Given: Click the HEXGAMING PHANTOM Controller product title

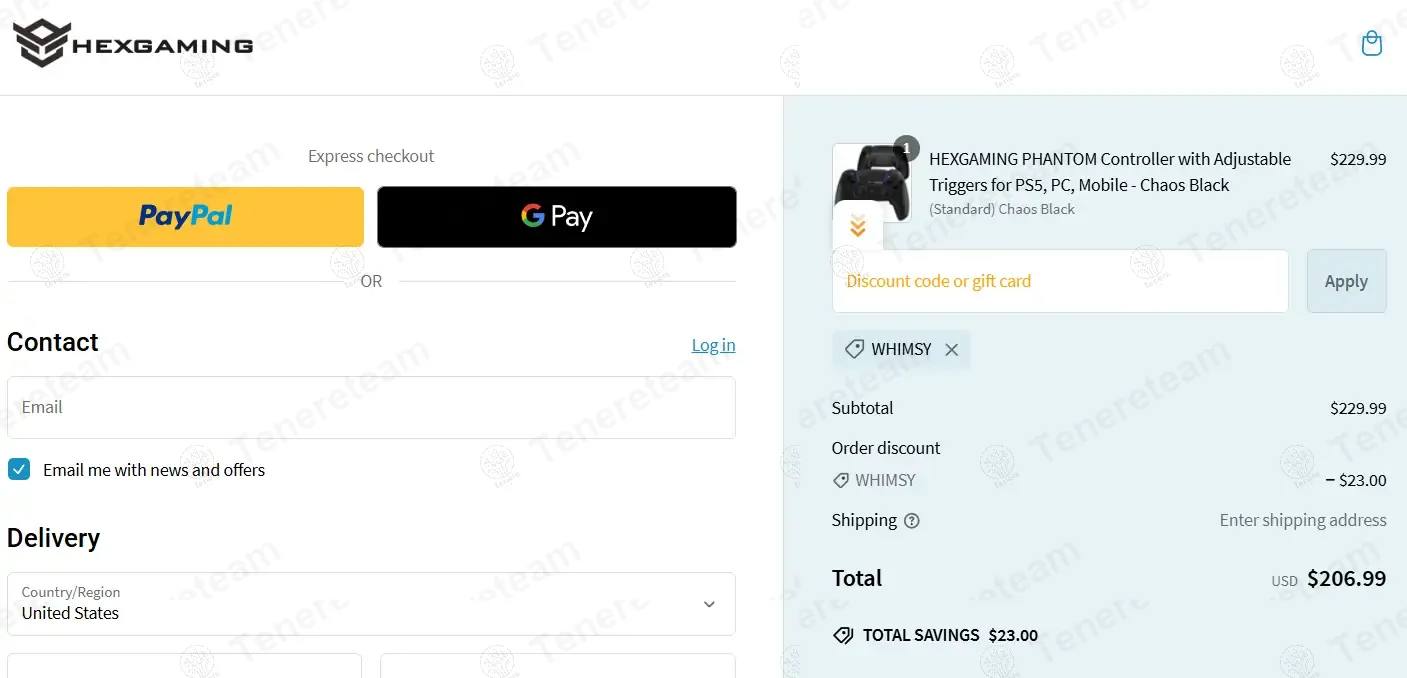Looking at the screenshot, I should [x=1109, y=172].
